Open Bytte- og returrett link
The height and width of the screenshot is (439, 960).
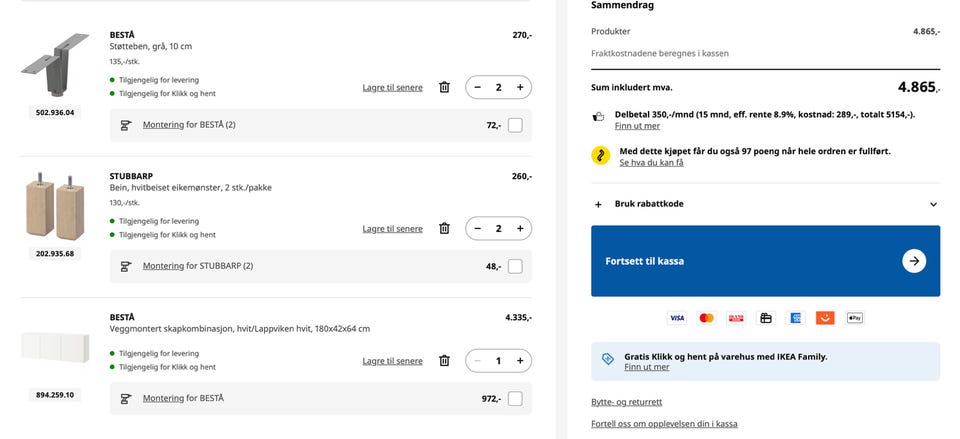(626, 402)
